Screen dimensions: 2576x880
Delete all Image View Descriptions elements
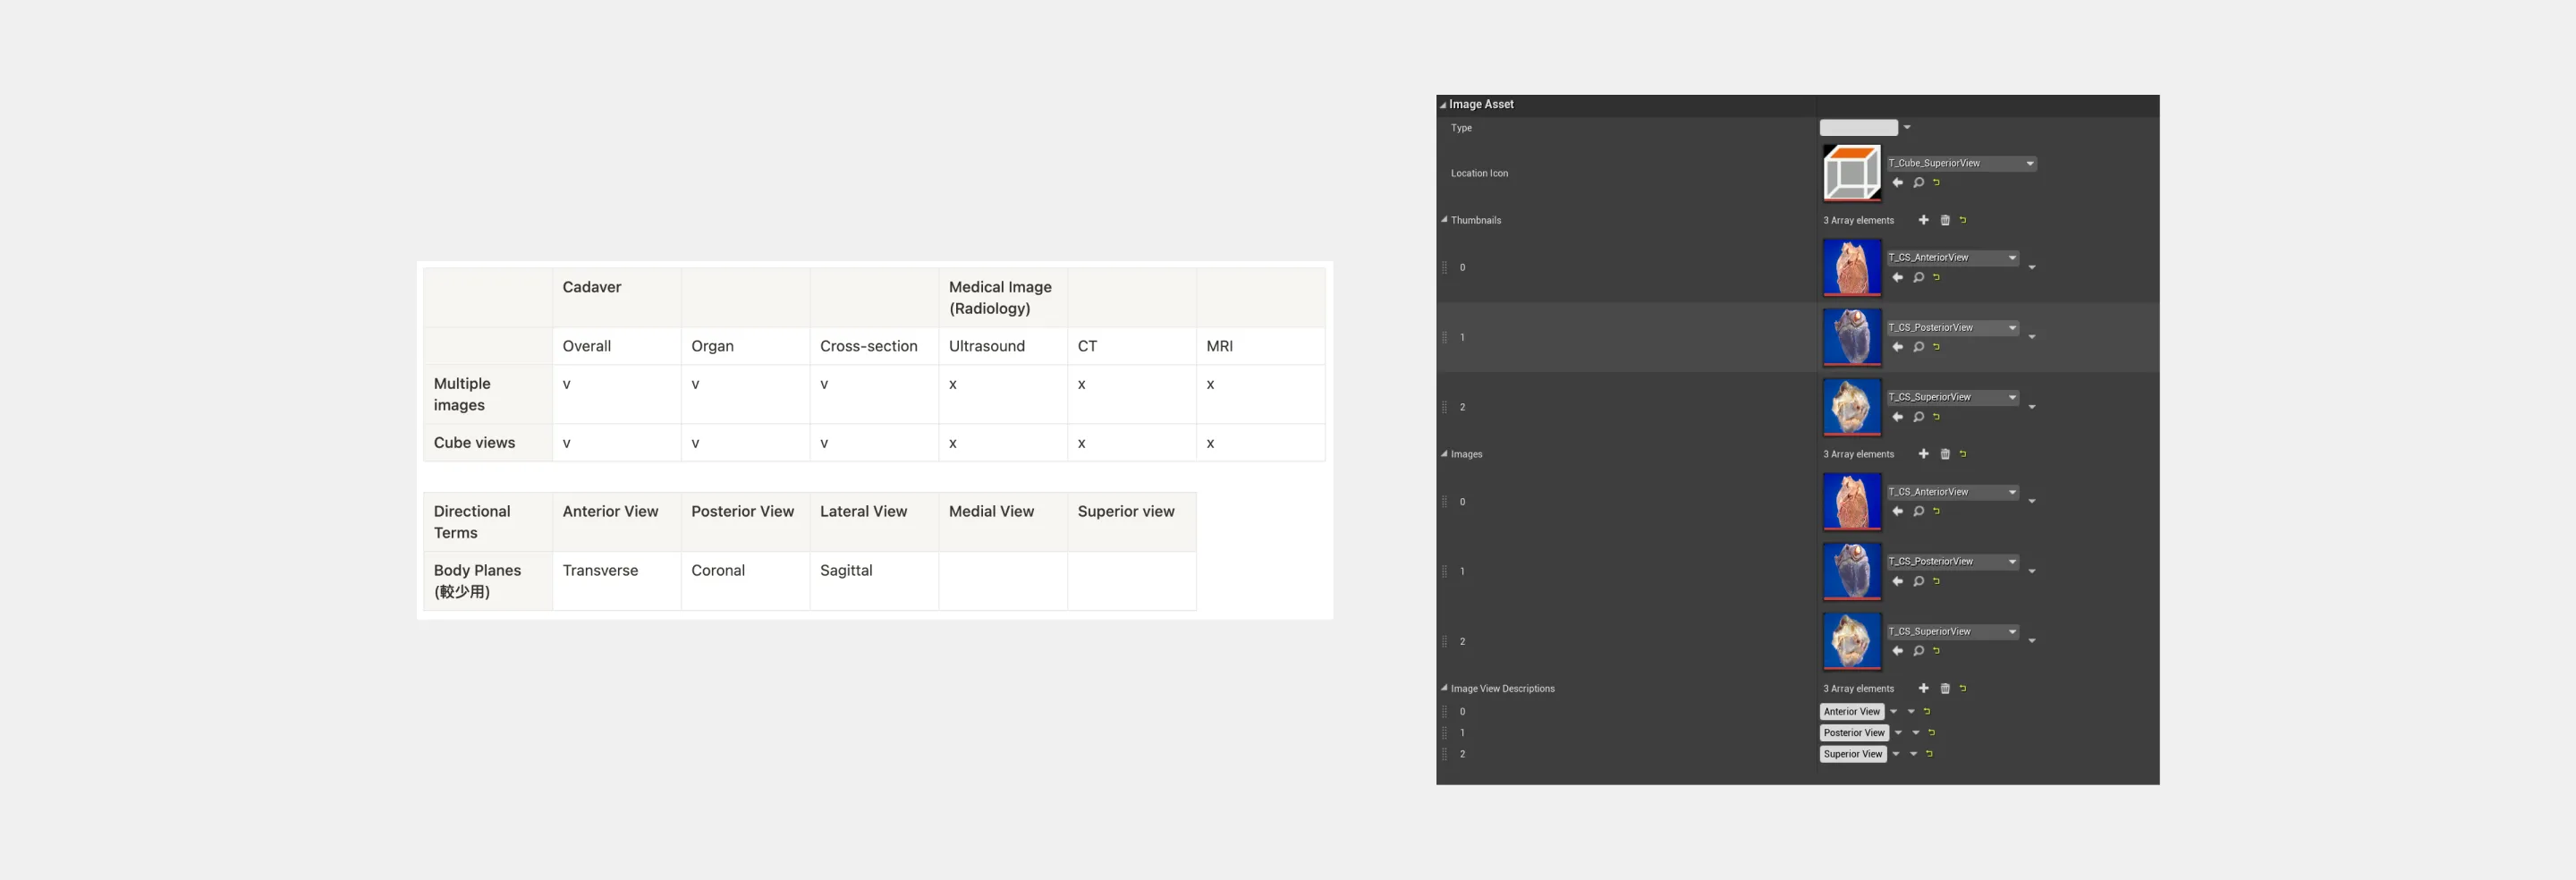tap(1945, 689)
